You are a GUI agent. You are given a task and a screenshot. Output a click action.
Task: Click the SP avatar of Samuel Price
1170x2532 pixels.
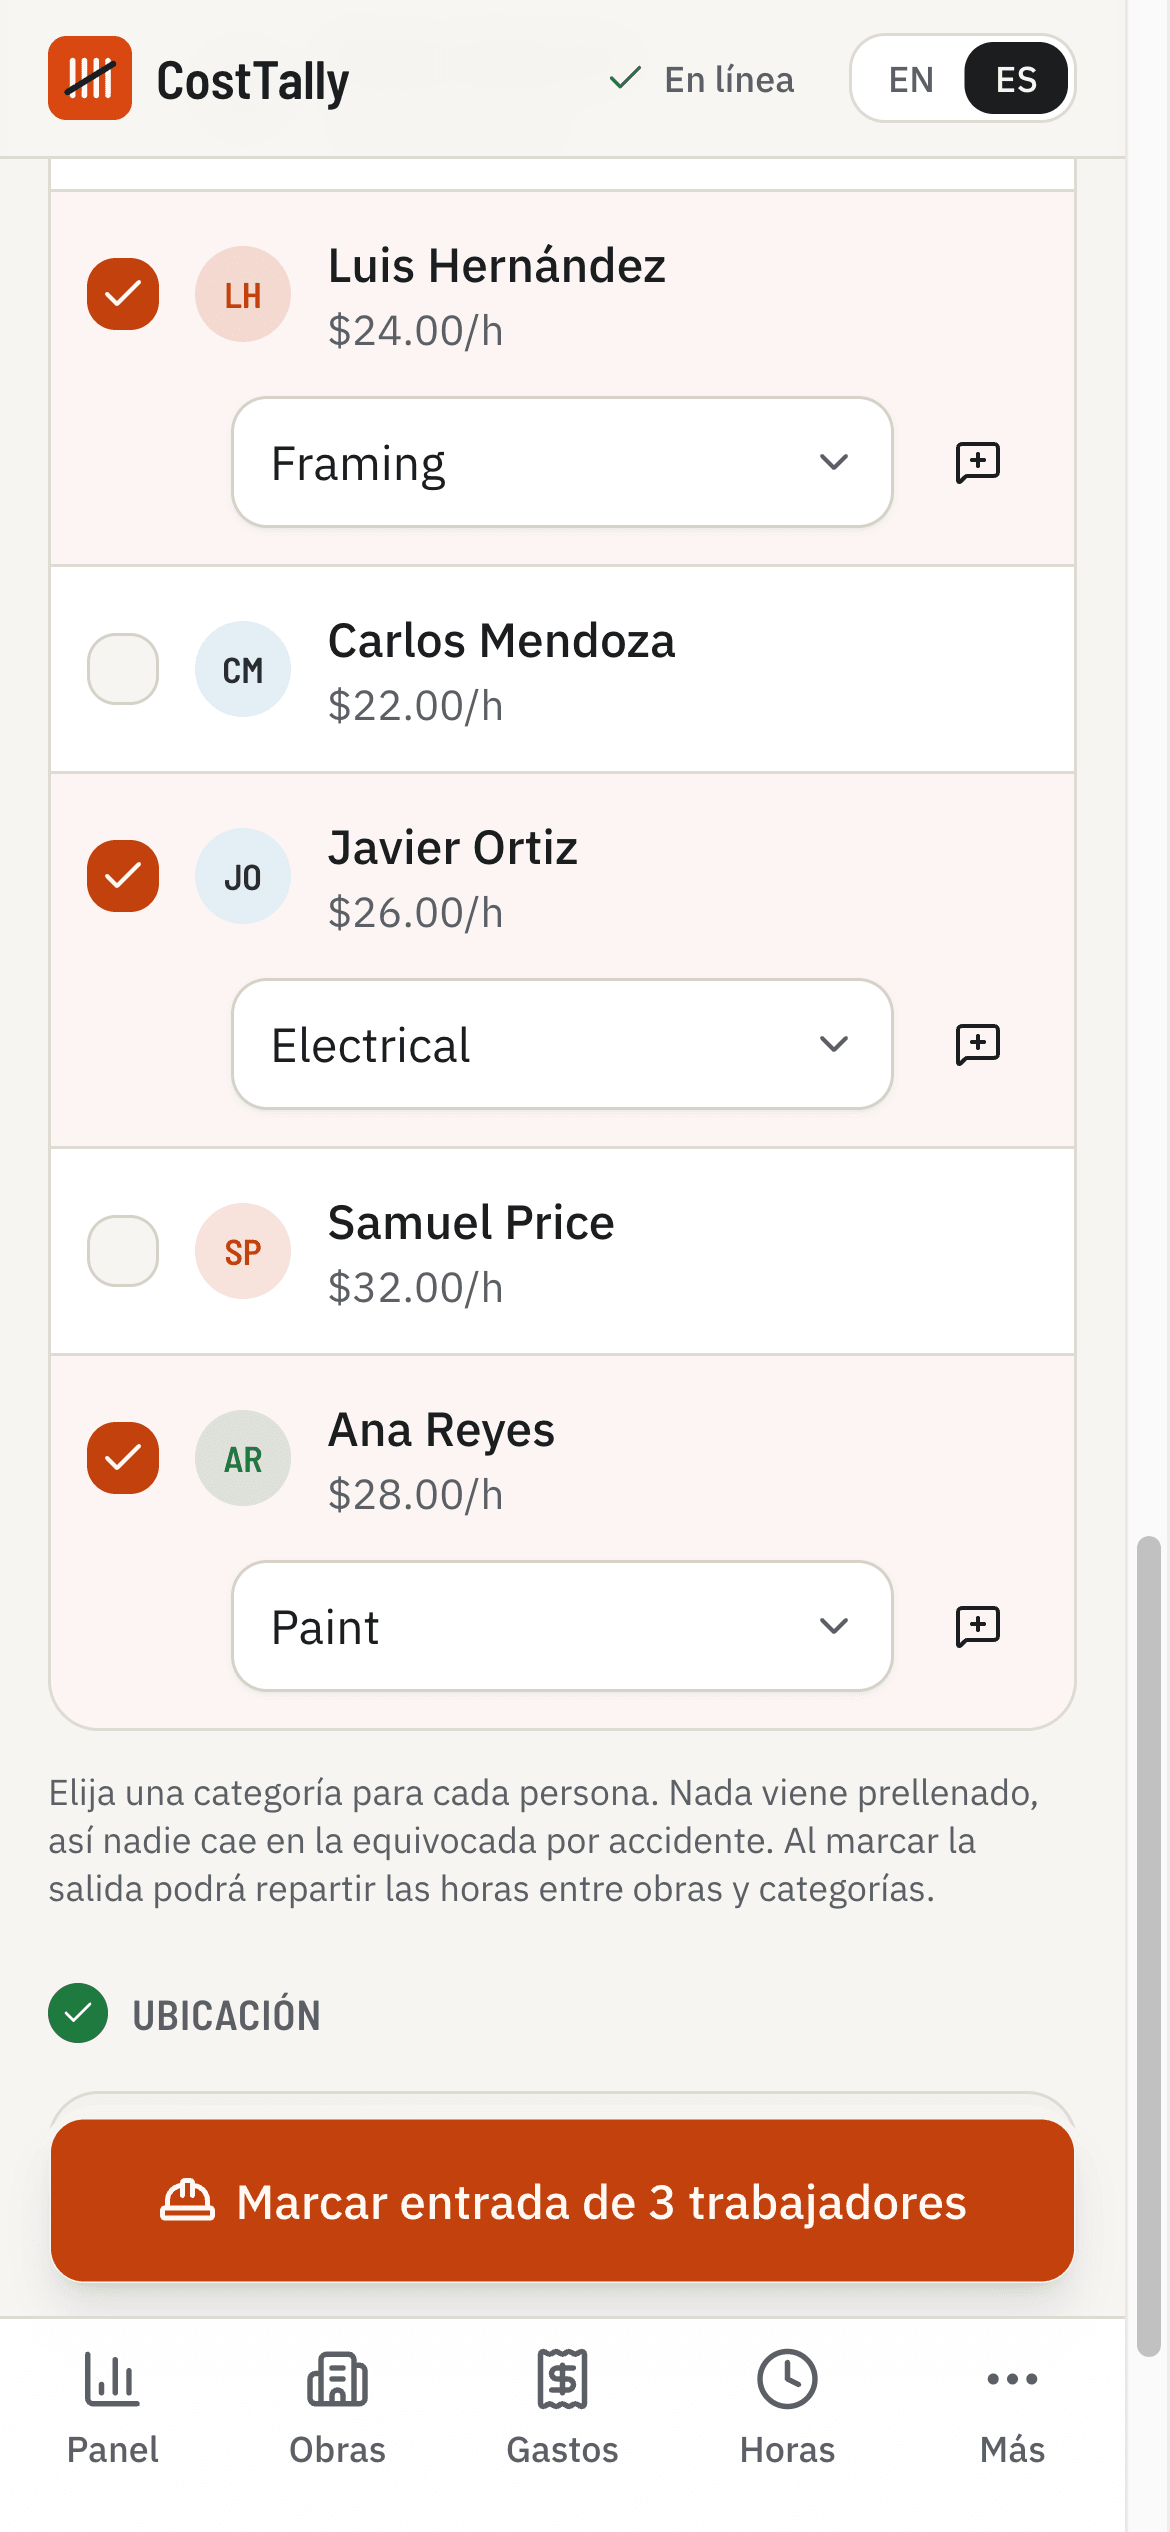point(243,1251)
